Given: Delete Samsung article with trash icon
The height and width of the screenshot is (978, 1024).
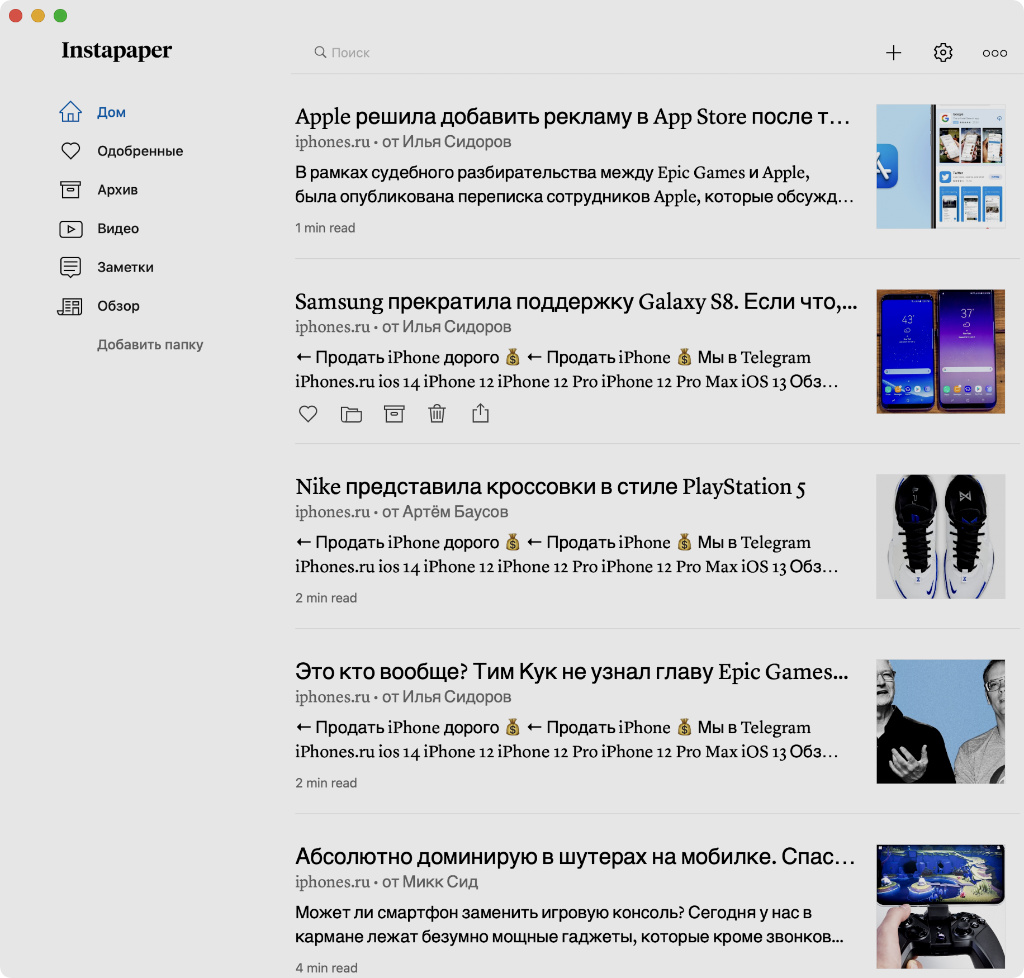Looking at the screenshot, I should 437,414.
